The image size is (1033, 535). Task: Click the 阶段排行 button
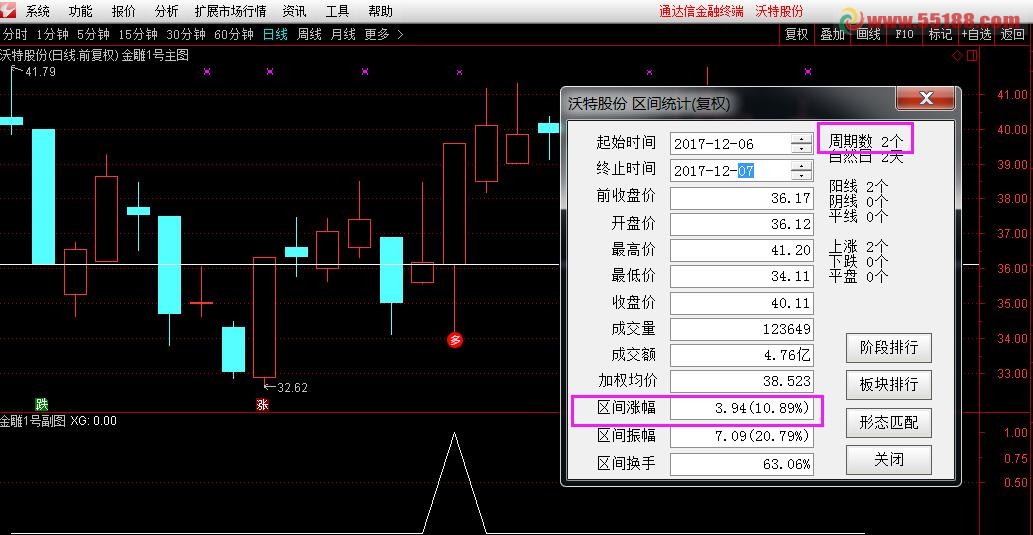point(888,348)
